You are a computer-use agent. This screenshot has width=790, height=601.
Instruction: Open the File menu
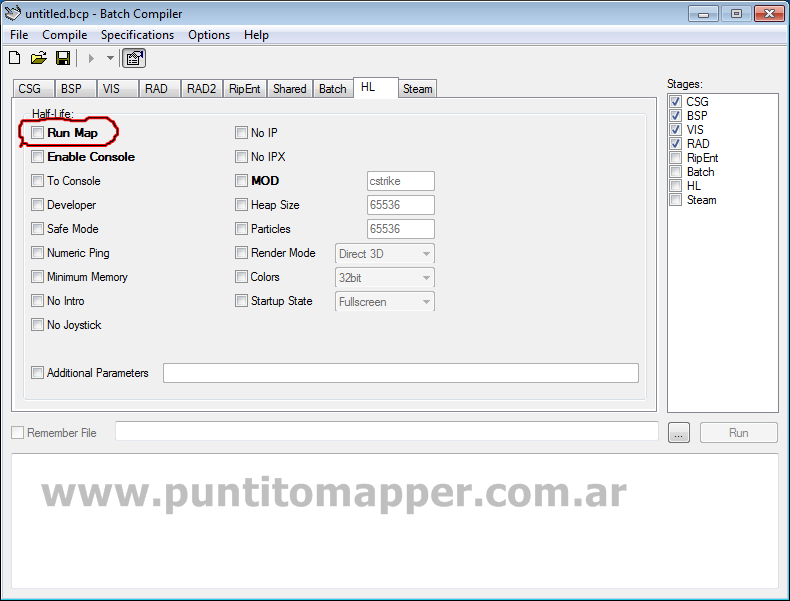[x=19, y=35]
